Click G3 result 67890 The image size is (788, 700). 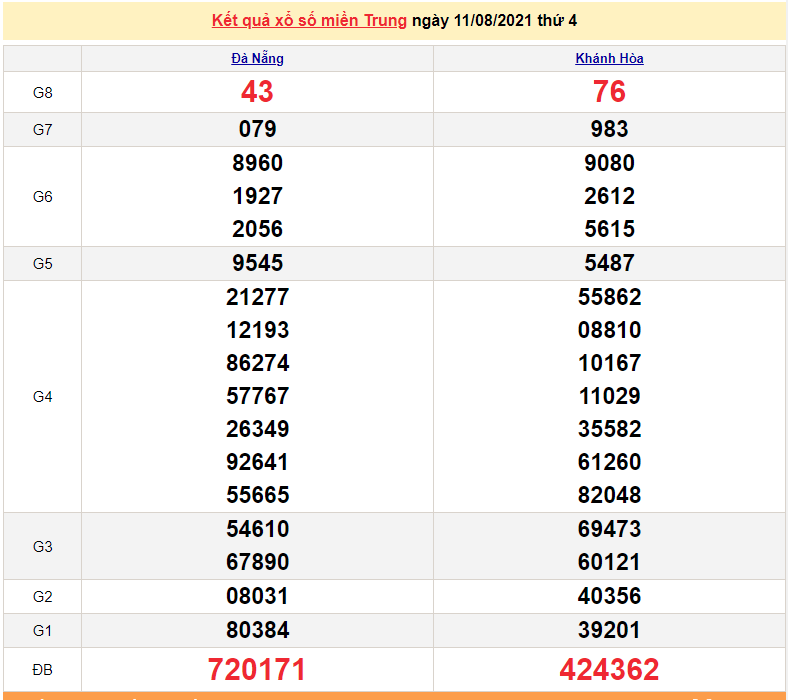[257, 562]
